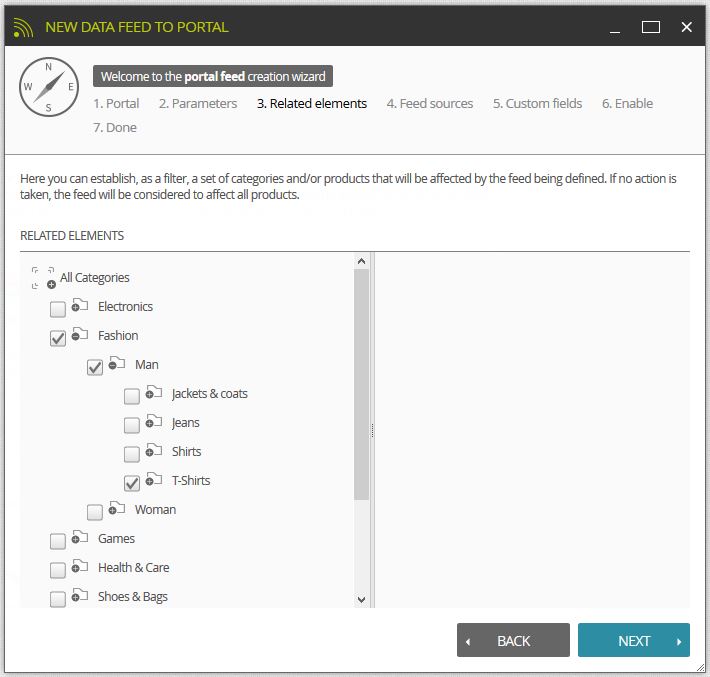Select the Man category label
This screenshot has height=677, width=710.
pos(147,365)
